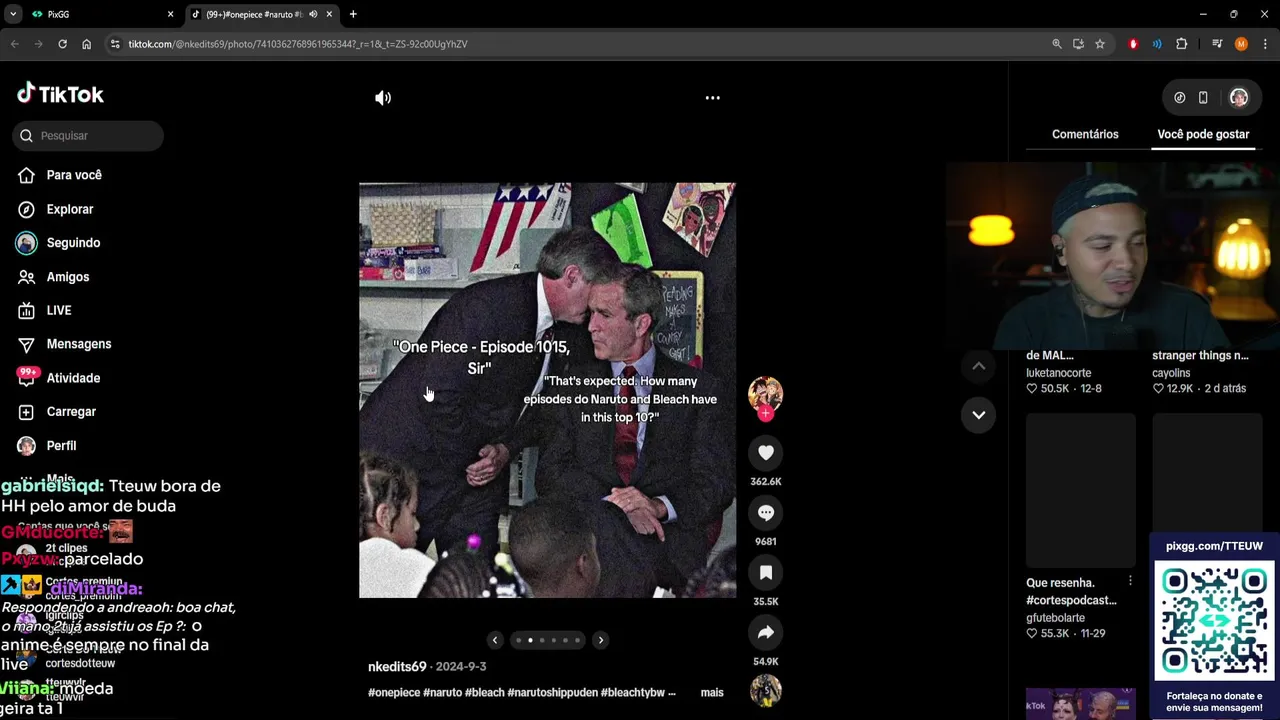The image size is (1280, 720).
Task: Expand caption with mais link
Action: click(712, 692)
